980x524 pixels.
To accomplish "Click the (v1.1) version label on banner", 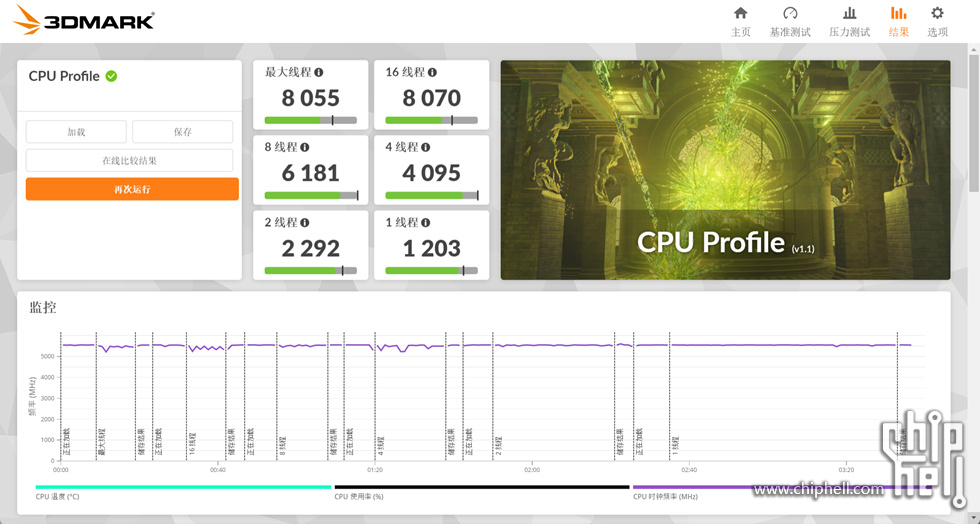I will pyautogui.click(x=802, y=249).
